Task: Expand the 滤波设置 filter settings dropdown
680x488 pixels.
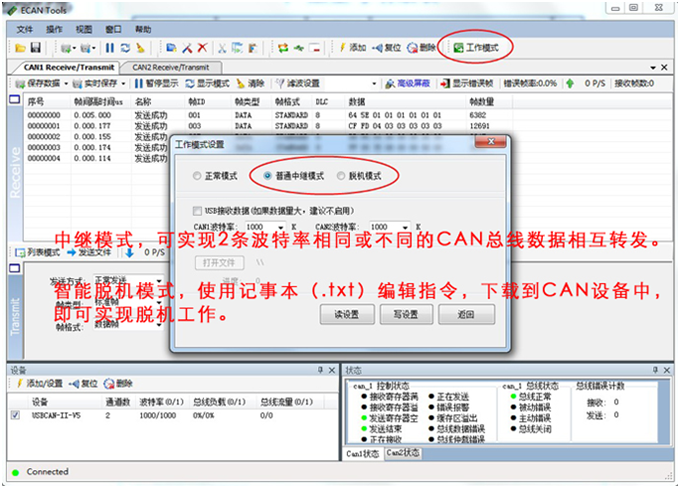Action: [x=374, y=83]
